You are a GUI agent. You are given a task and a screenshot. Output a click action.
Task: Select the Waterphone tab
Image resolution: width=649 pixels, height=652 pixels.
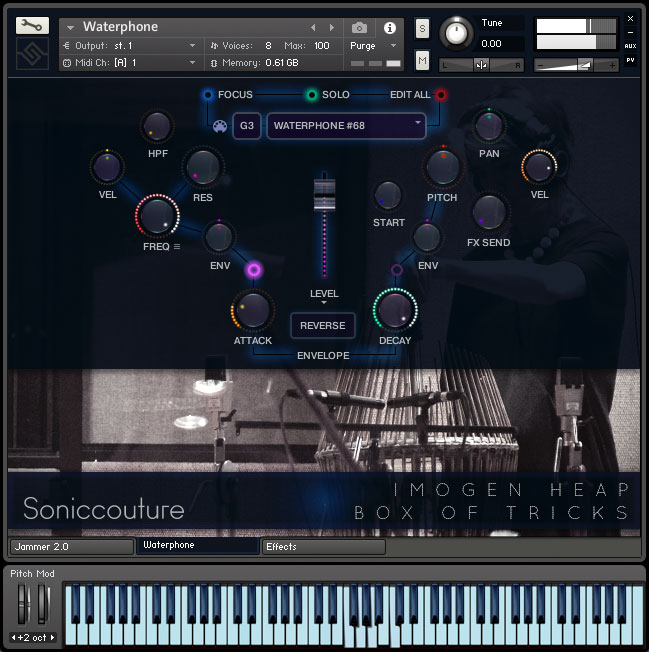198,546
